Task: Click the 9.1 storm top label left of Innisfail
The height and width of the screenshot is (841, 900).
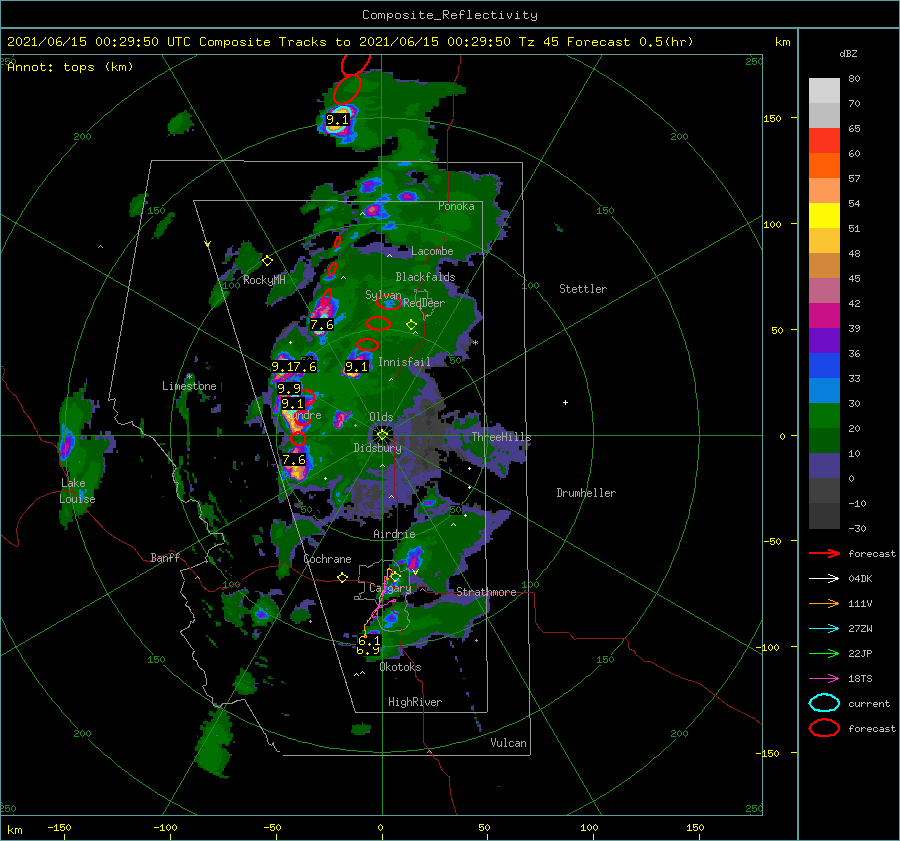Action: pos(356,366)
